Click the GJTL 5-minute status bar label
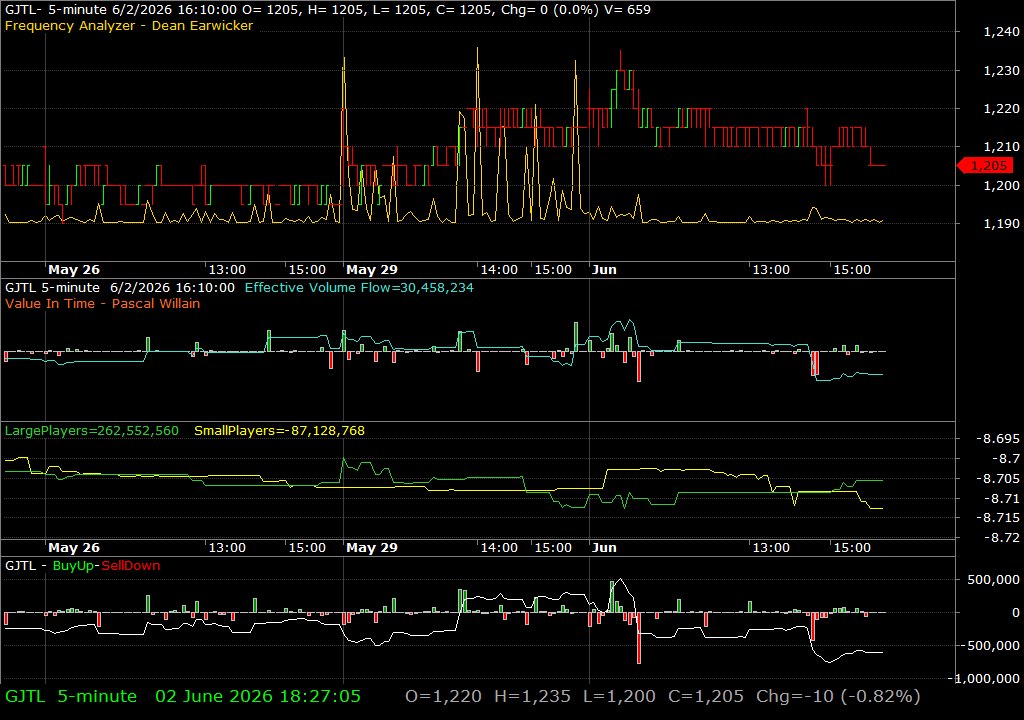Image resolution: width=1024 pixels, height=720 pixels. point(71,696)
